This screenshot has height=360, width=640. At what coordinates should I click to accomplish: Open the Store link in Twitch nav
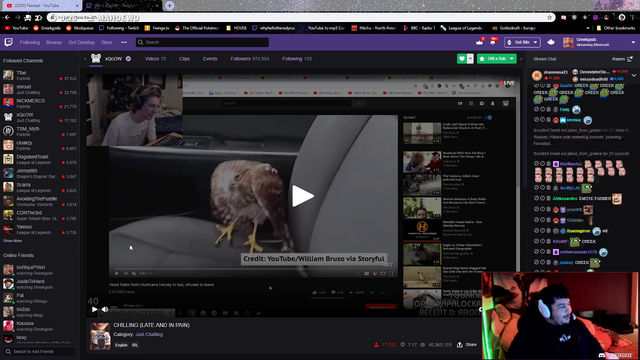(107, 42)
